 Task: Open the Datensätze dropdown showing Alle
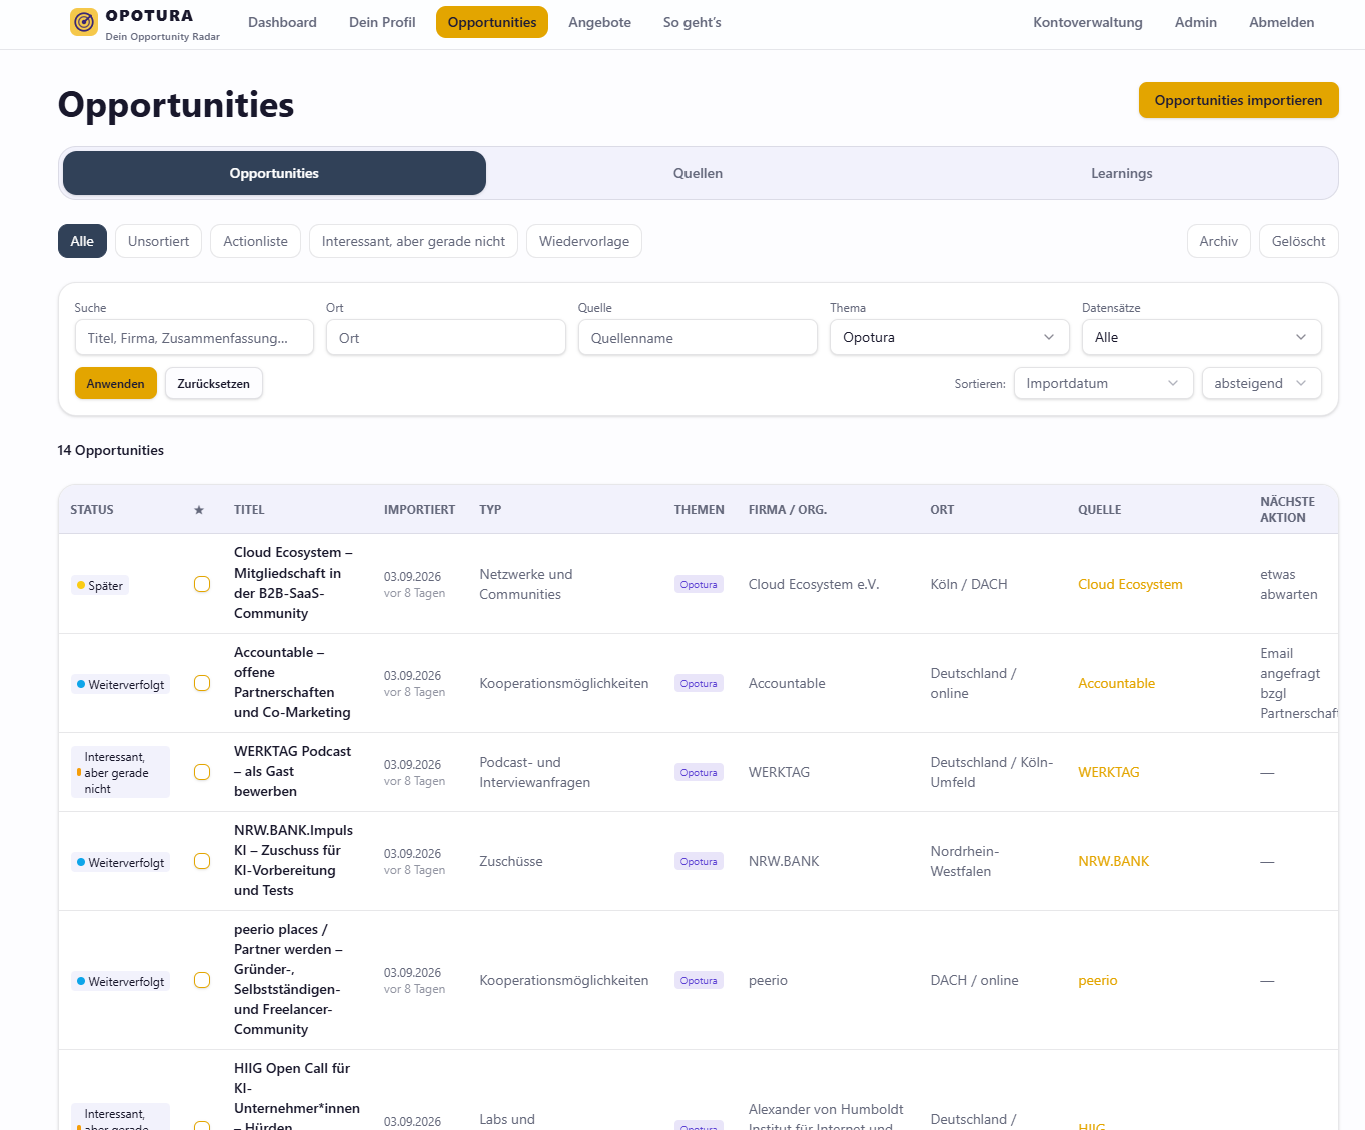coord(1201,337)
